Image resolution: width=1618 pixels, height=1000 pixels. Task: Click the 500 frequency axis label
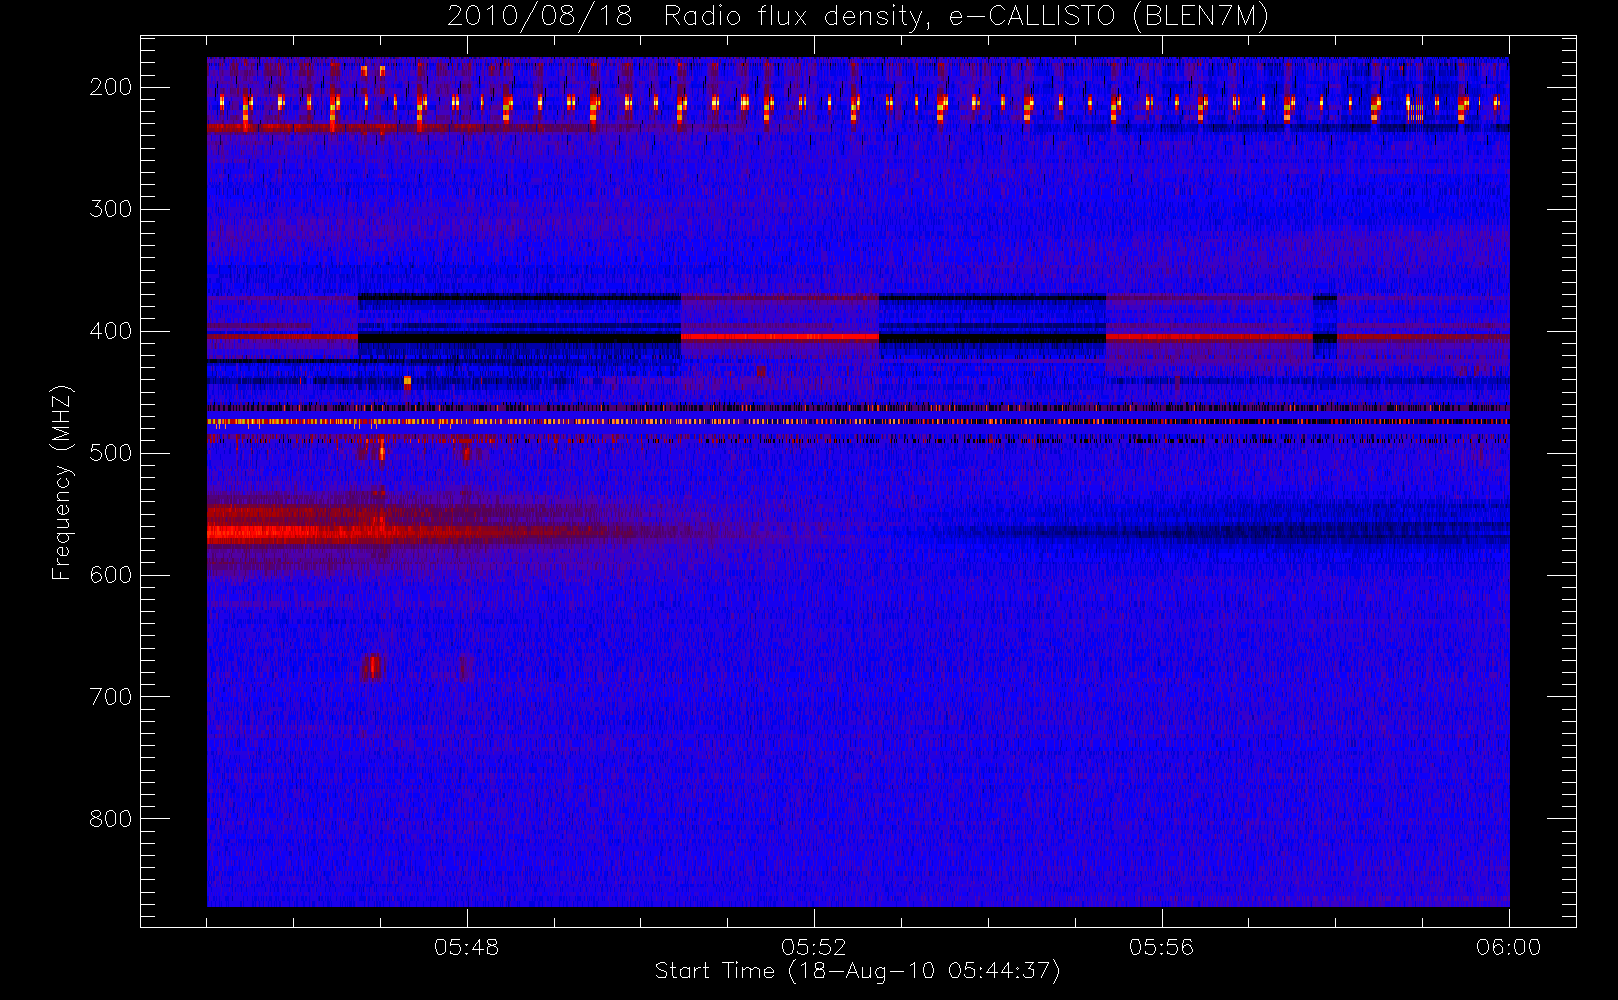coord(111,453)
